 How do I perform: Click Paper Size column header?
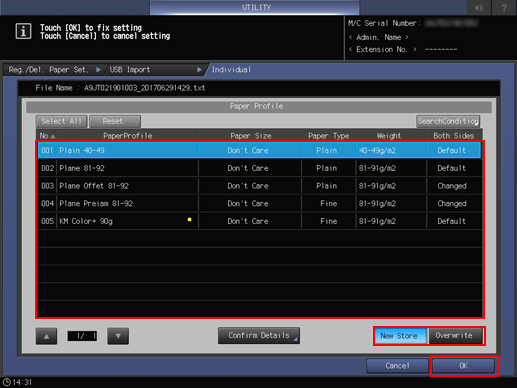tap(251, 136)
